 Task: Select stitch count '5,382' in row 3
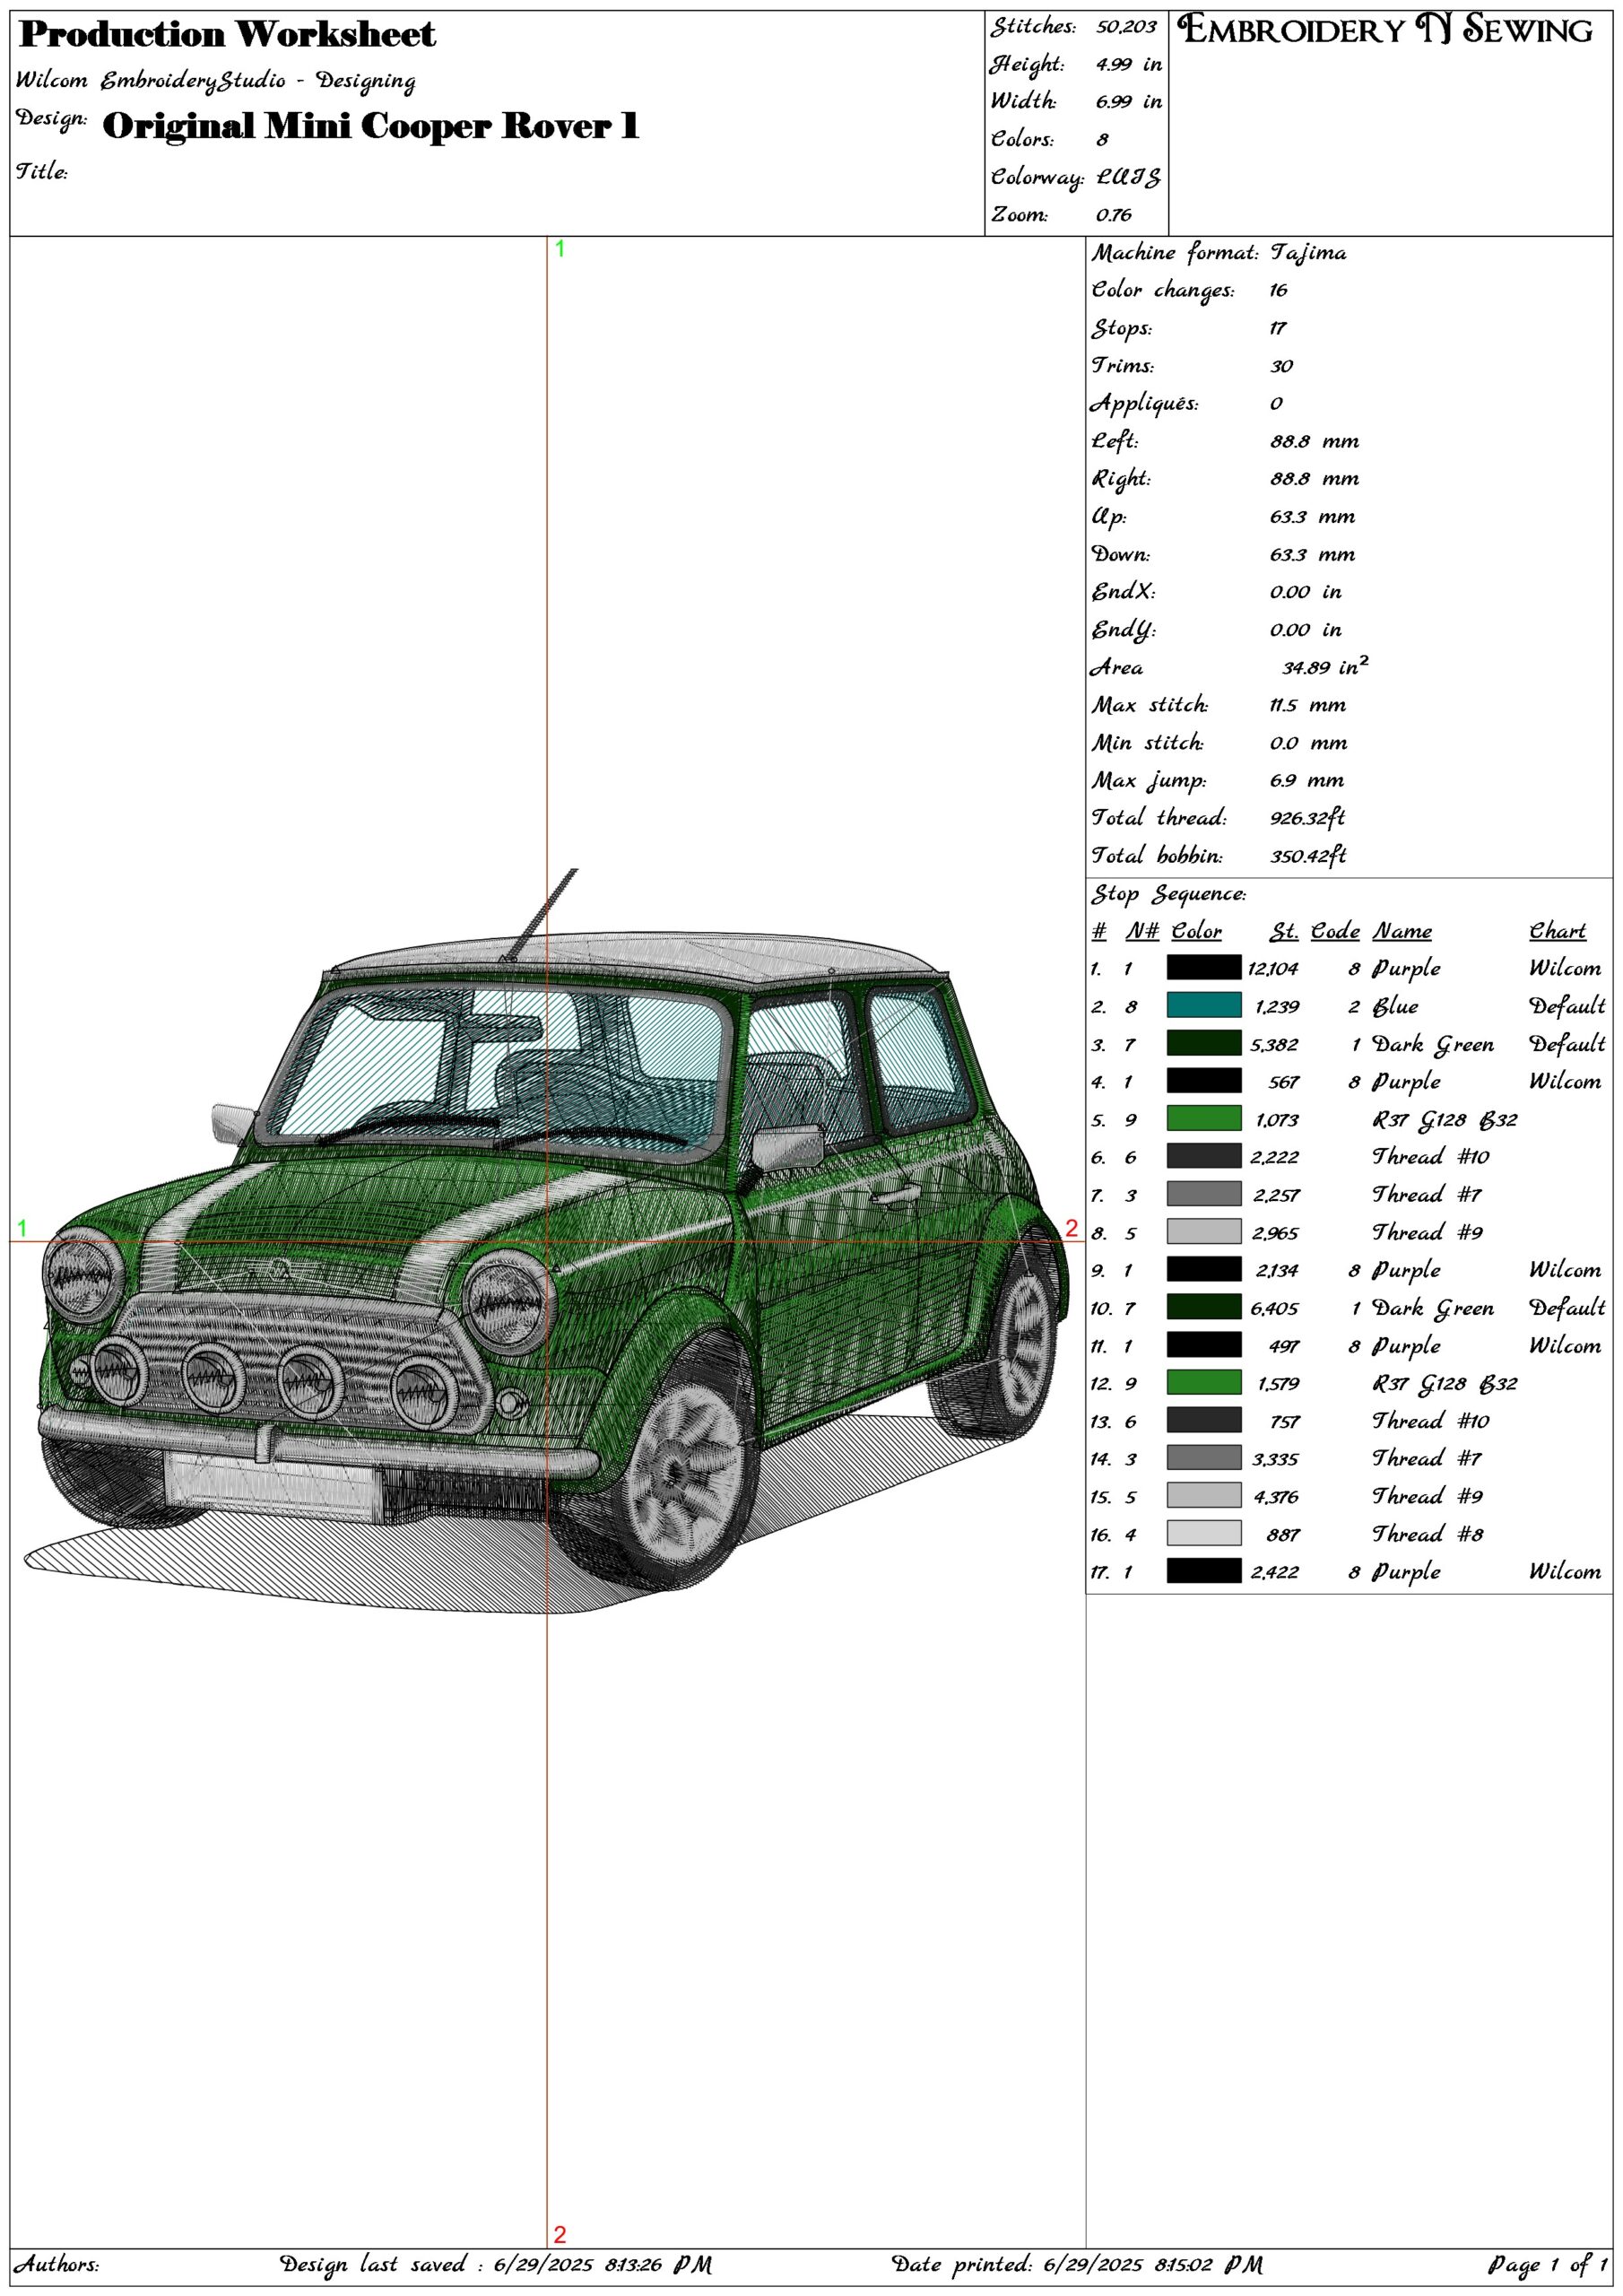[1275, 1044]
